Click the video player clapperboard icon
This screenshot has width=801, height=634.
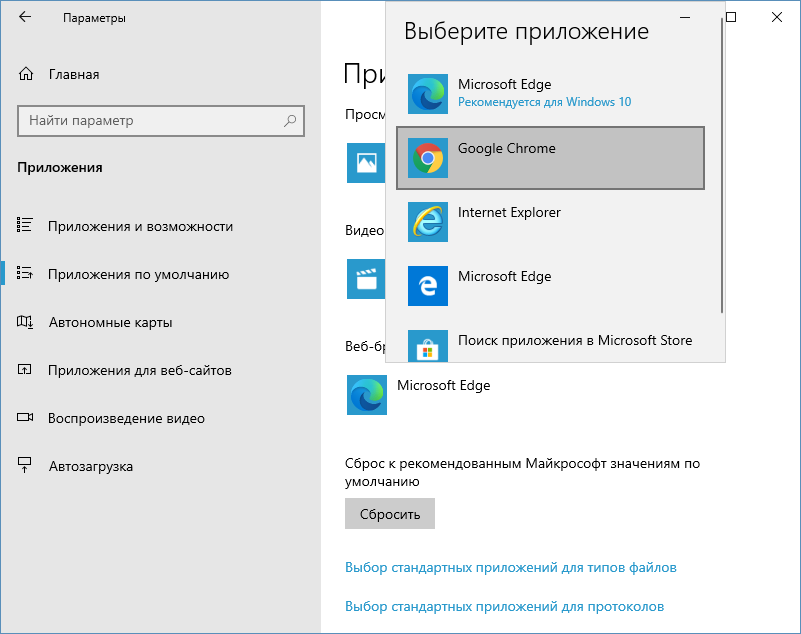(366, 279)
